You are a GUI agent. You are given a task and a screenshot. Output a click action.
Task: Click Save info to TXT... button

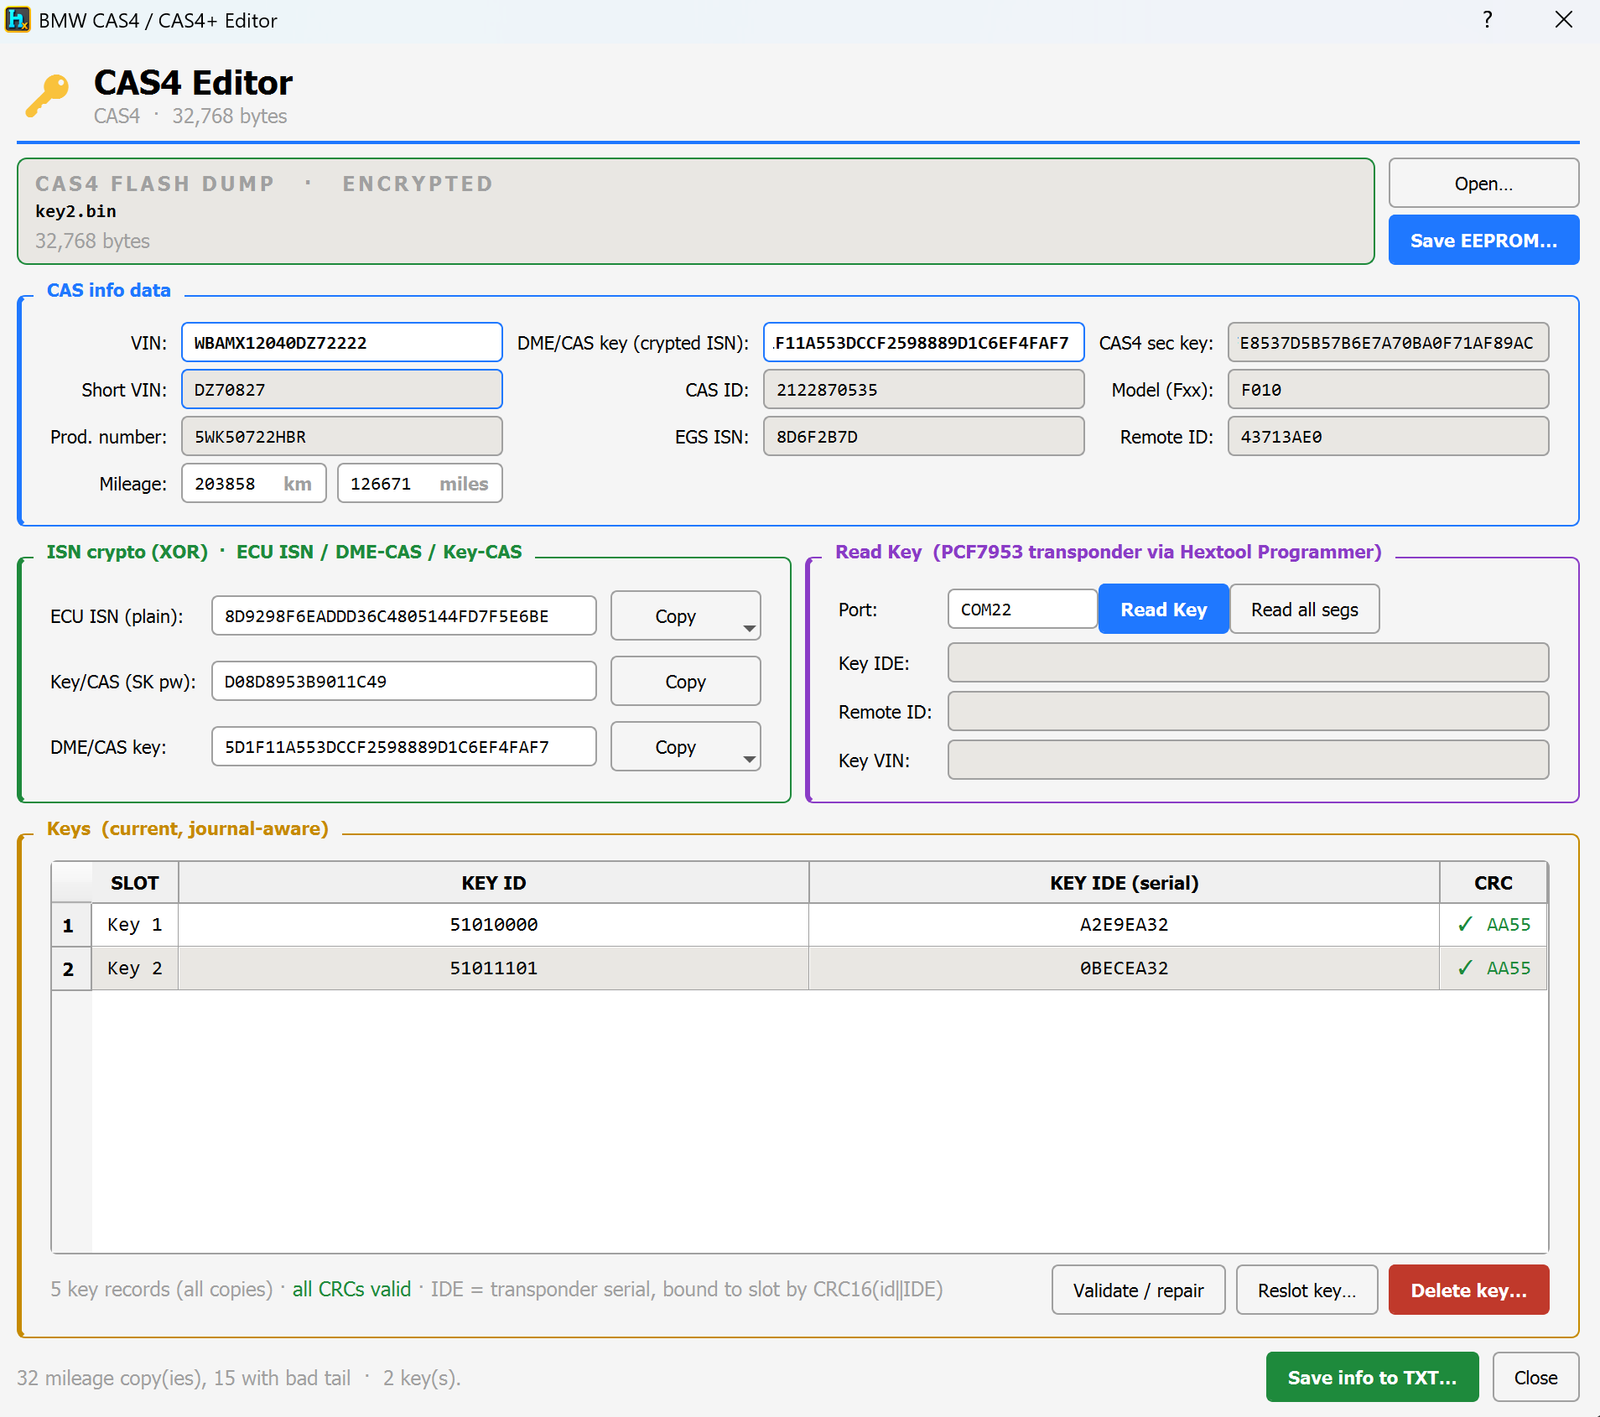point(1372,1377)
